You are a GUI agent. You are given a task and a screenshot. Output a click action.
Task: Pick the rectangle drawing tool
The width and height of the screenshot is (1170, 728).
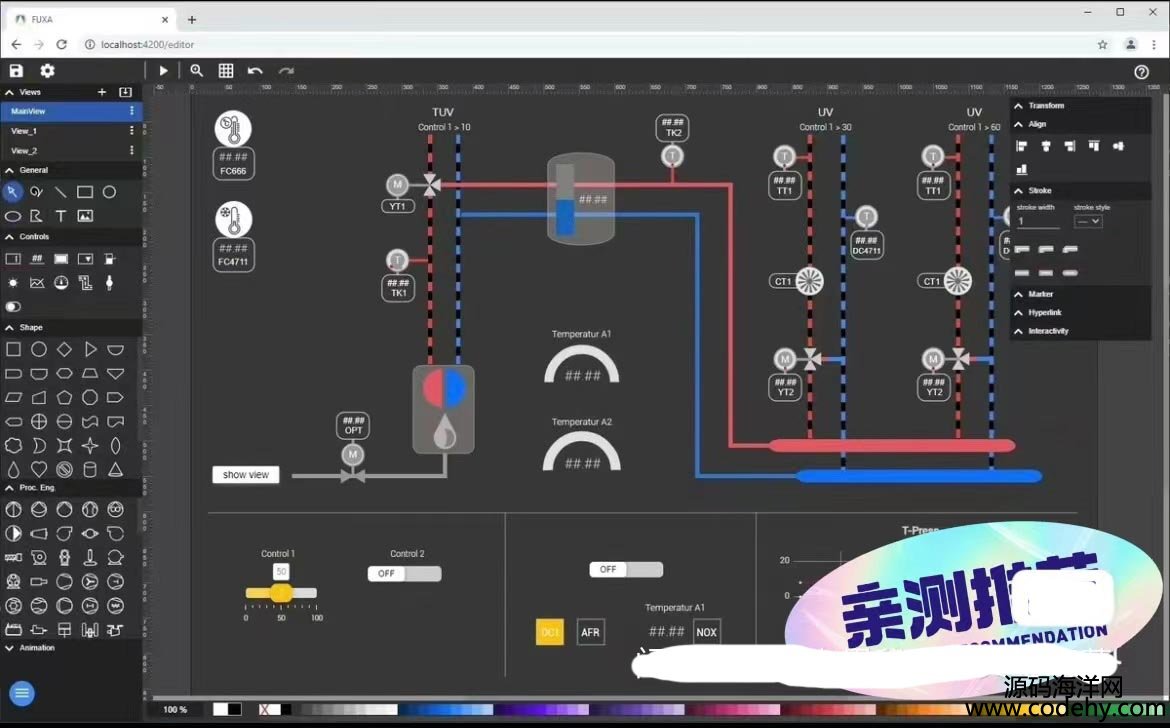click(85, 192)
